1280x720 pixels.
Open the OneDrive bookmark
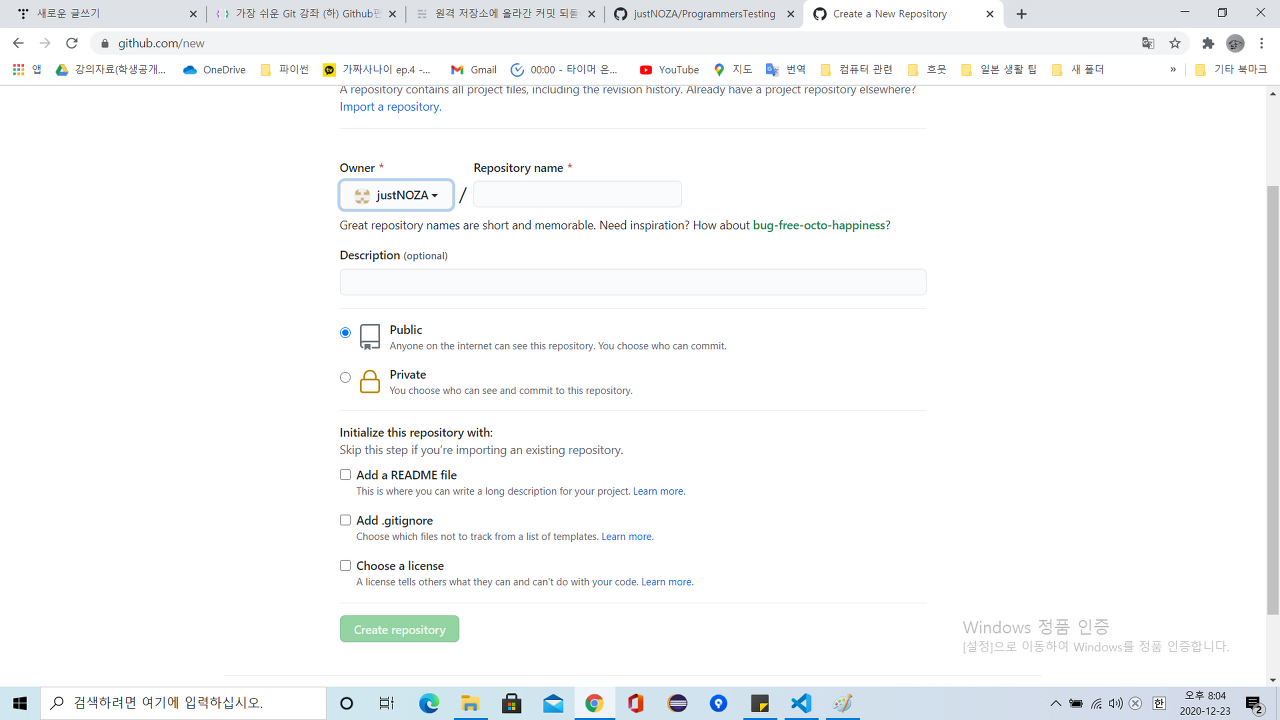pos(214,69)
